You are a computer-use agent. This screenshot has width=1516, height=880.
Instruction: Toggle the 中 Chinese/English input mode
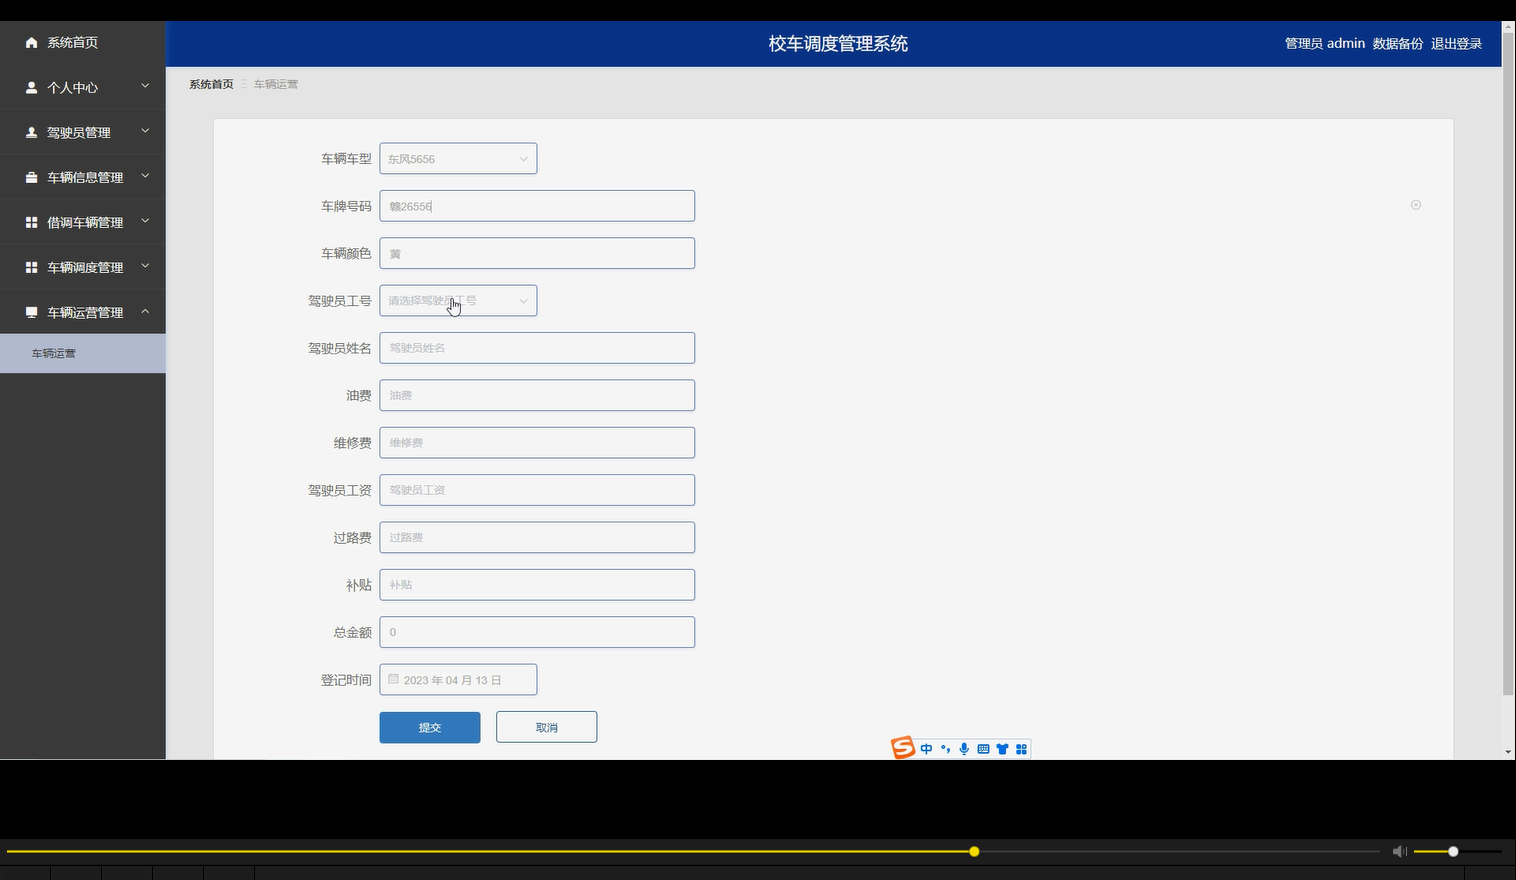tap(926, 749)
